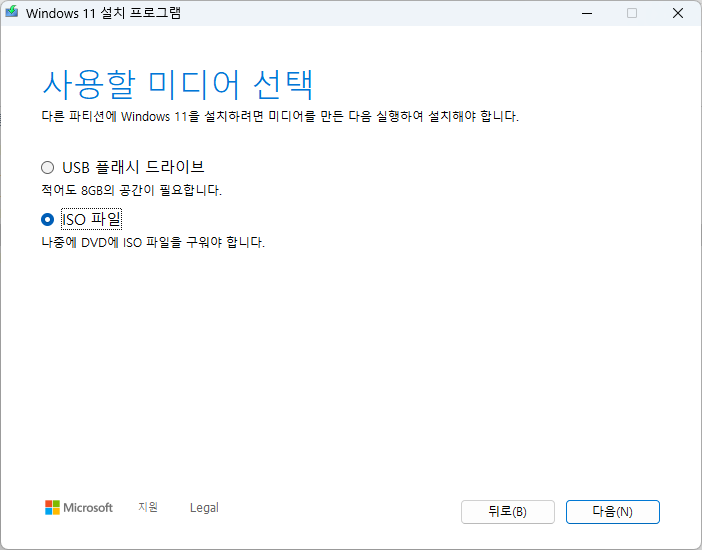Image resolution: width=702 pixels, height=550 pixels.
Task: Click the Microsoft logo
Action: (x=79, y=507)
